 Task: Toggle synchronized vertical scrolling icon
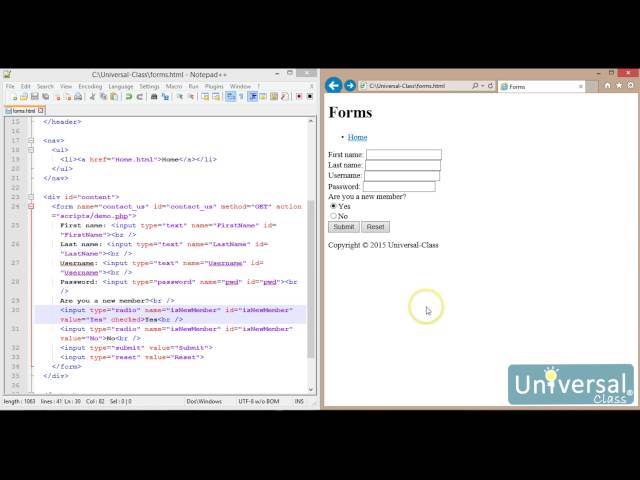(205, 97)
